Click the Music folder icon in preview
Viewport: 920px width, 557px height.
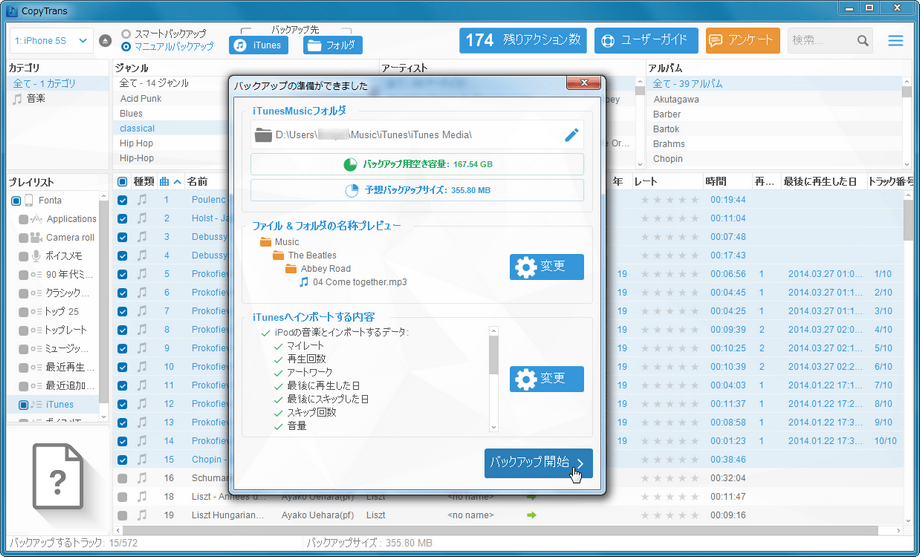click(266, 242)
